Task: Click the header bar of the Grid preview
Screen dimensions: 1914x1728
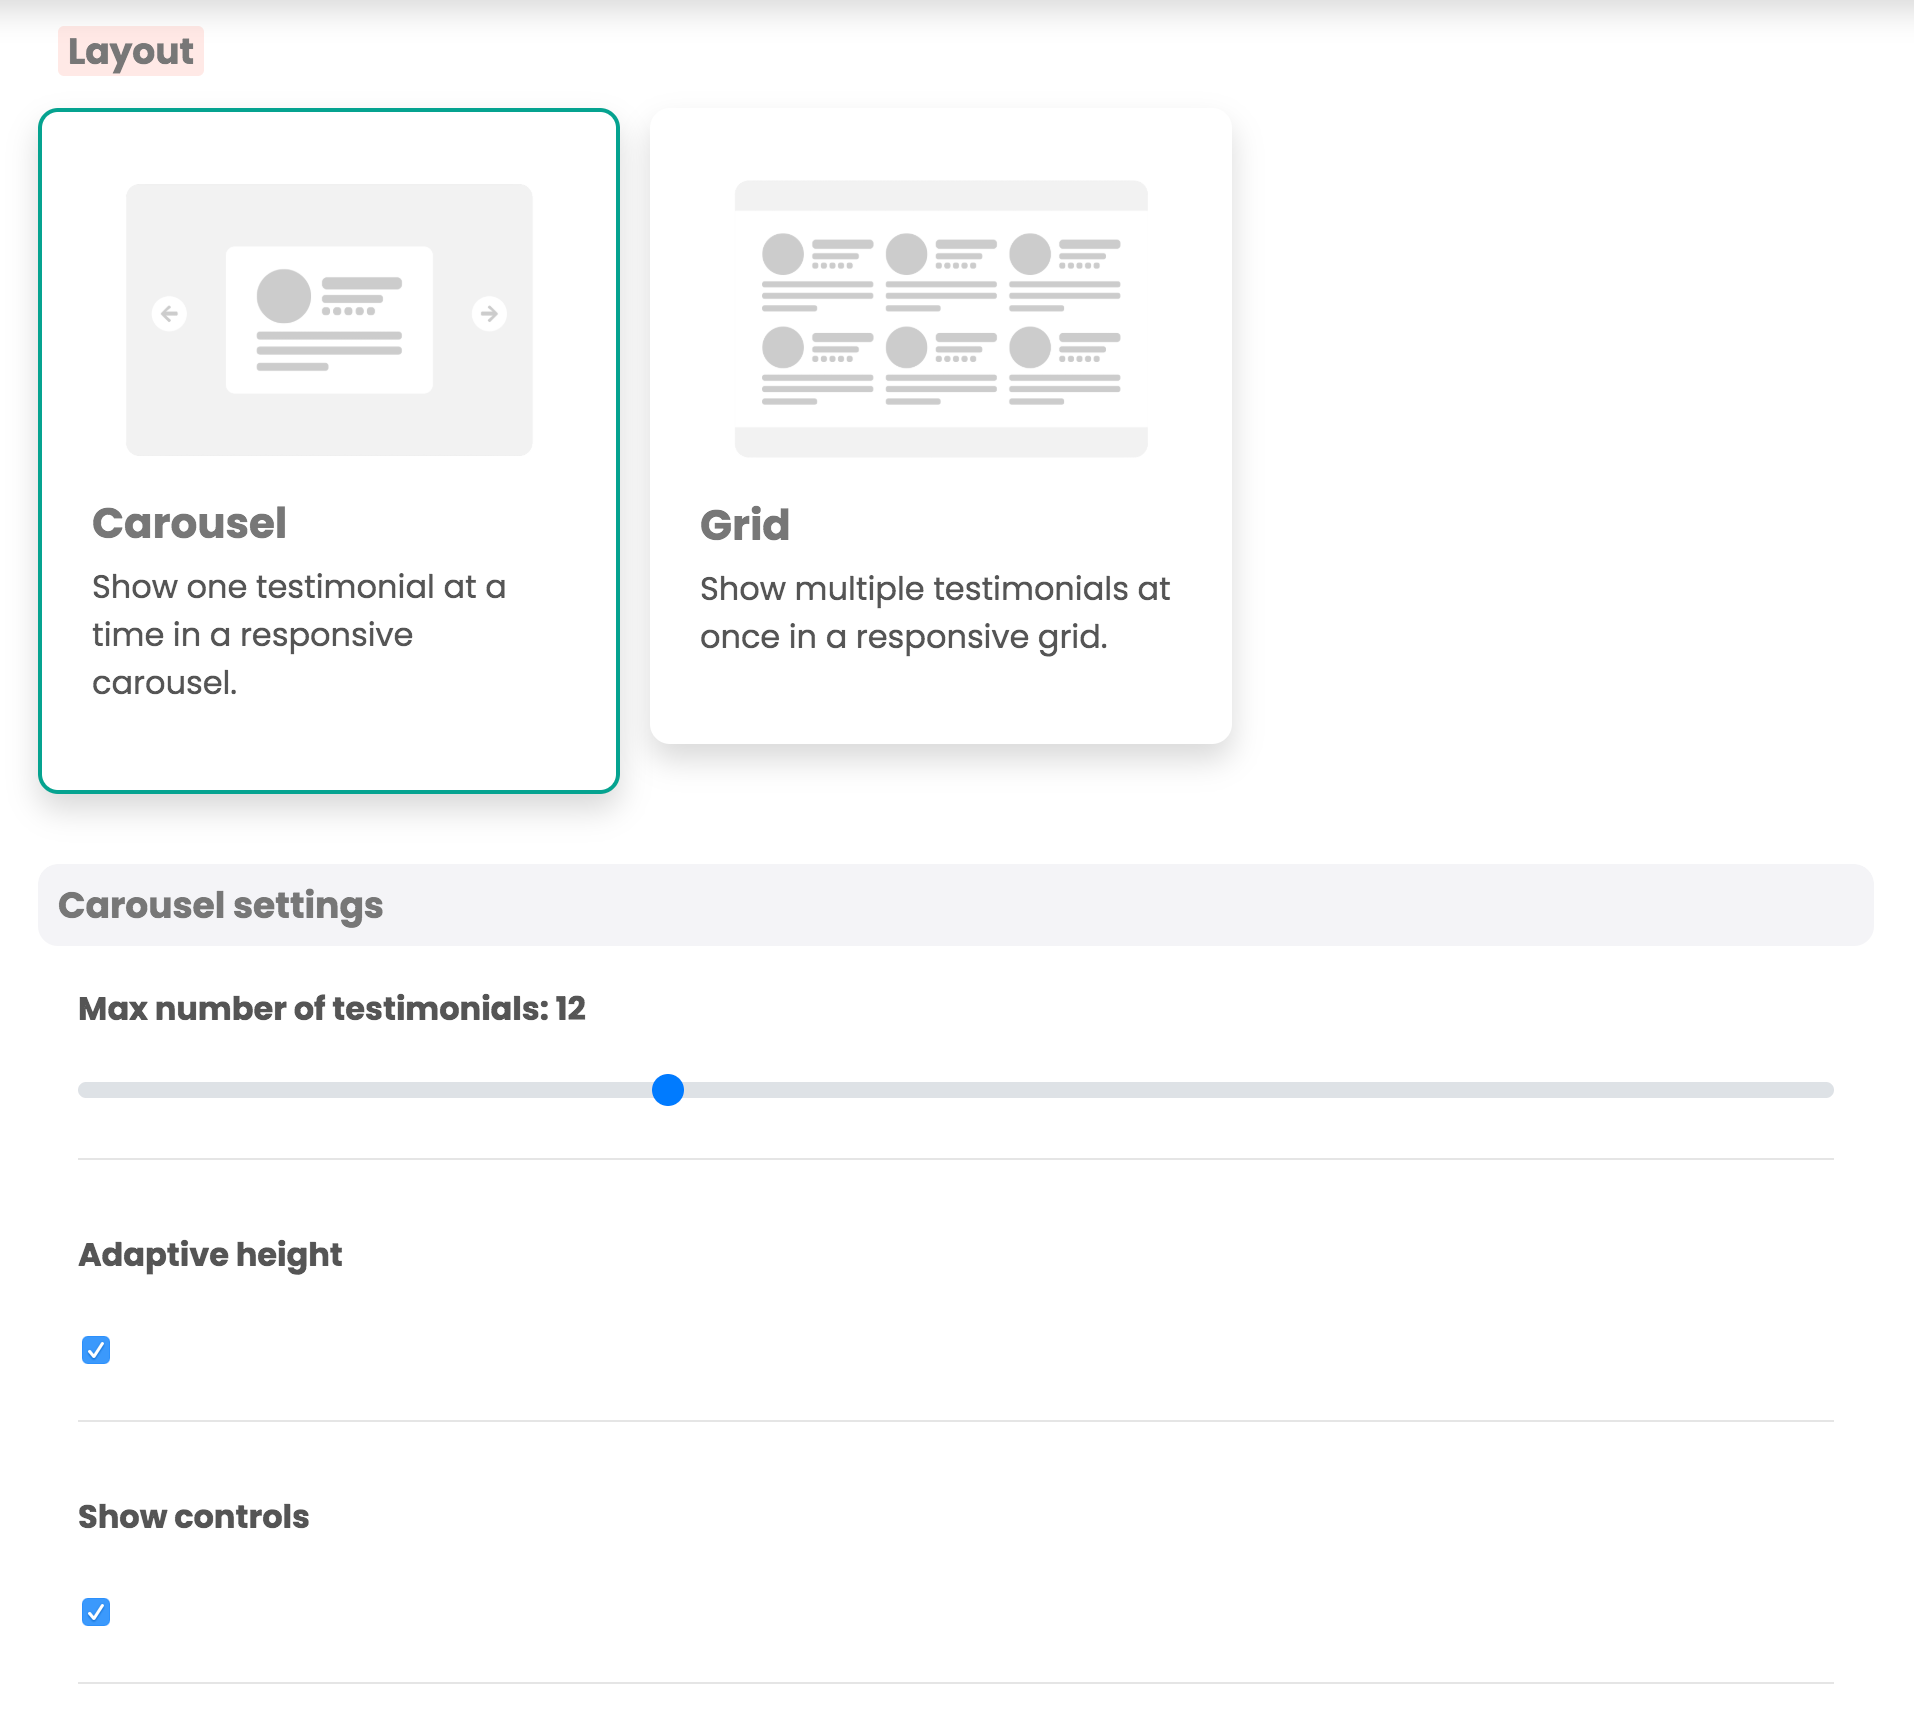Action: (941, 193)
